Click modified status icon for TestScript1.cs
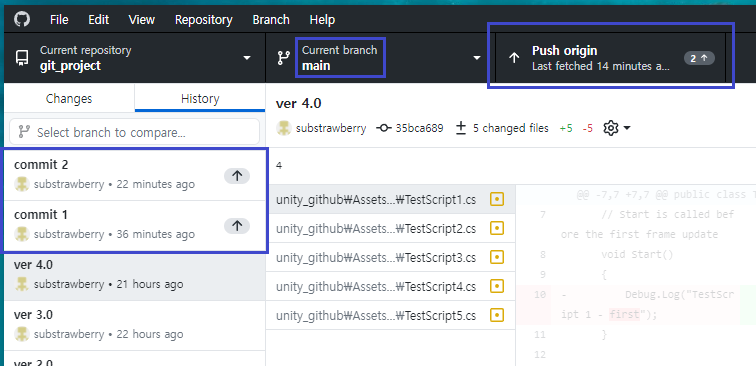This screenshot has height=366, width=756. coord(497,199)
